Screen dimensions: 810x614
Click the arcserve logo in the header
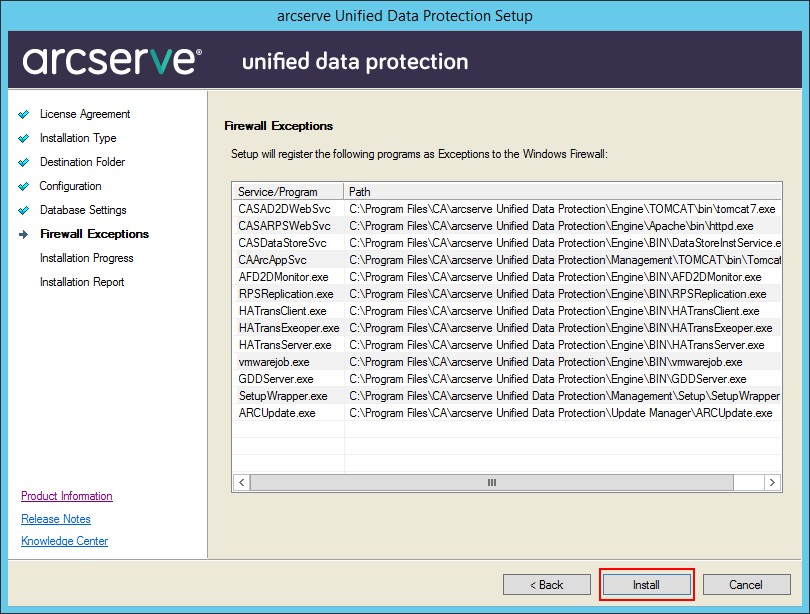coord(112,61)
